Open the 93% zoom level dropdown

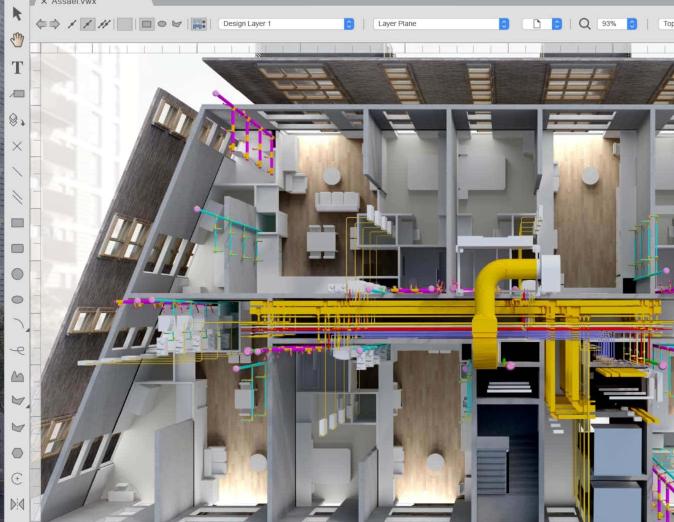(632, 23)
